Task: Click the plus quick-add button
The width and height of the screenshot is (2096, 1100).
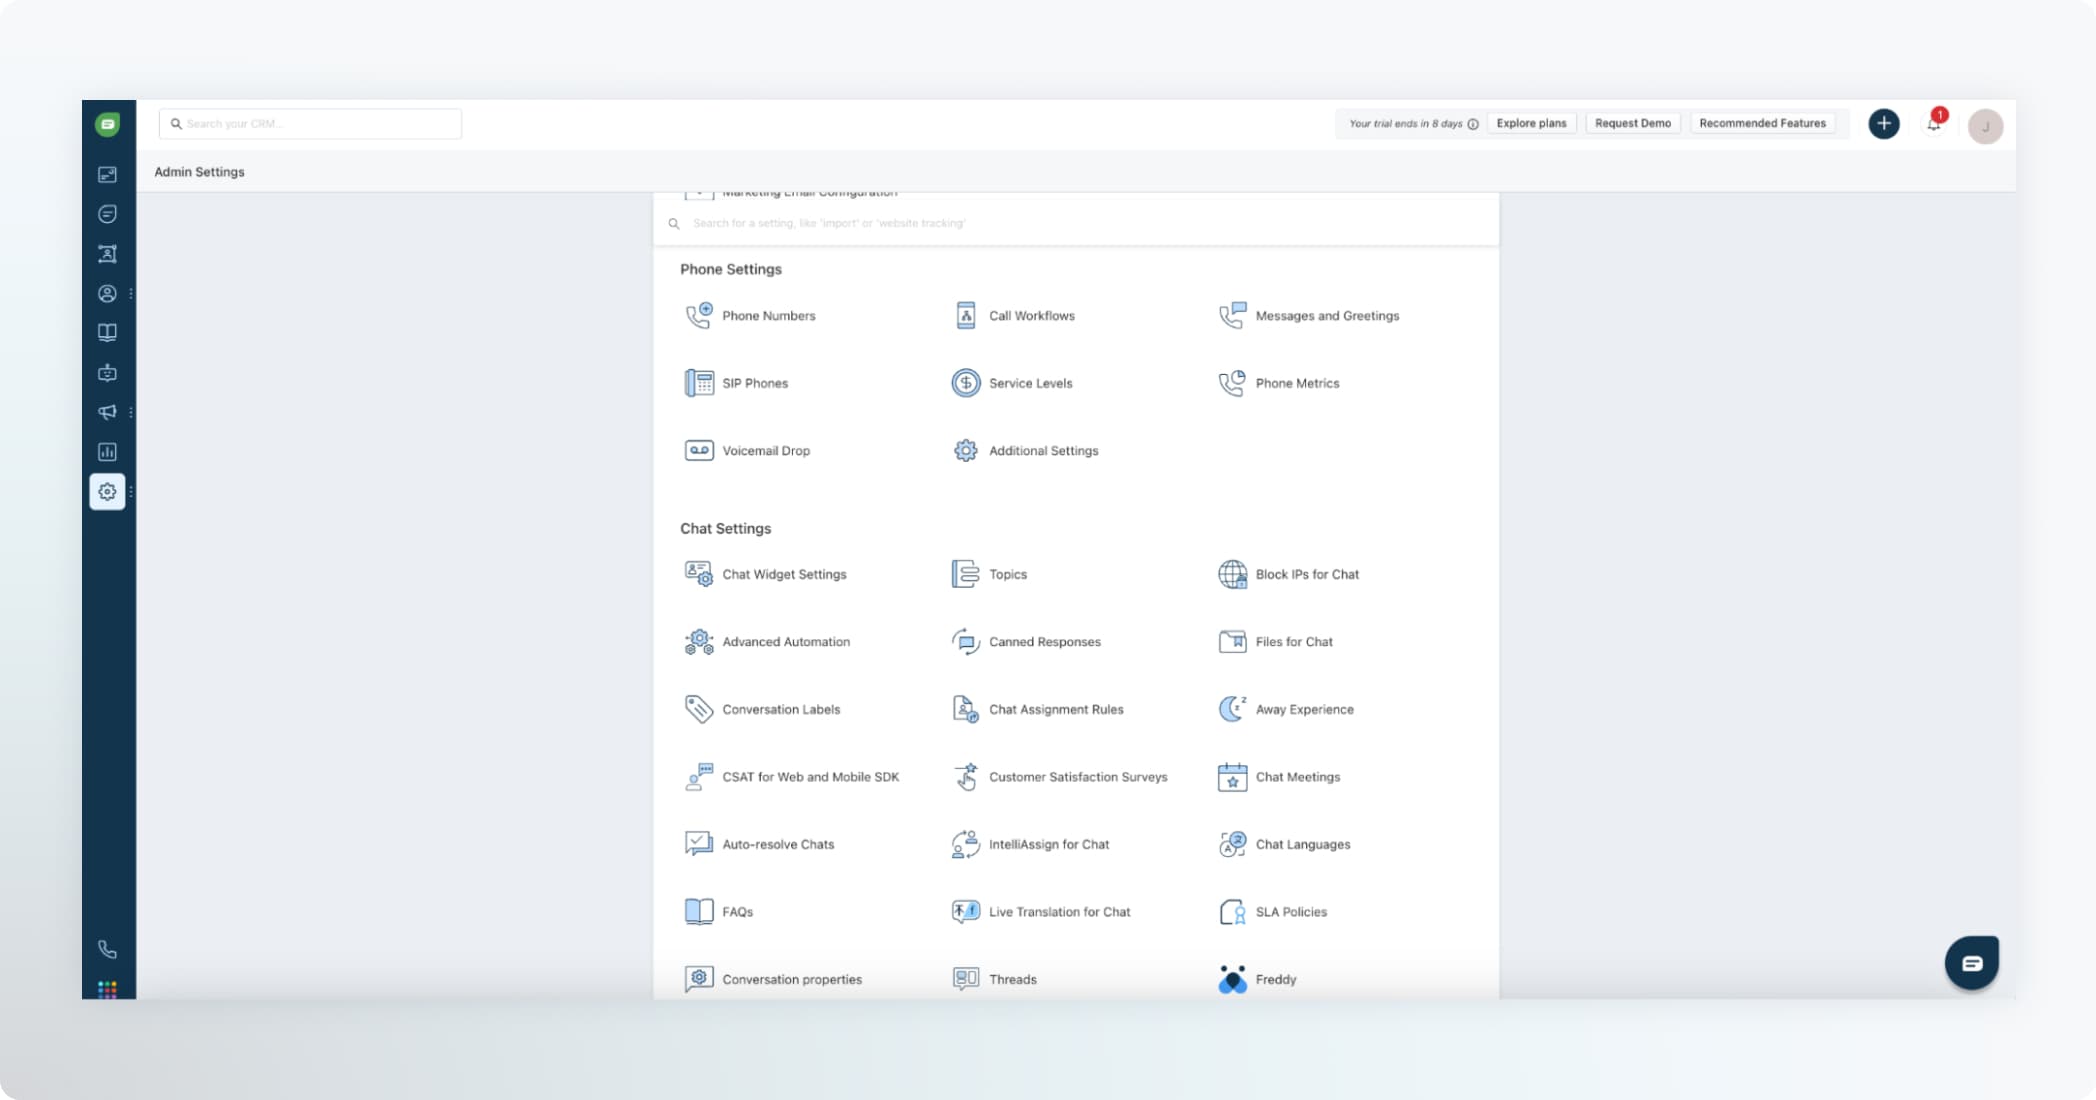Action: point(1884,124)
